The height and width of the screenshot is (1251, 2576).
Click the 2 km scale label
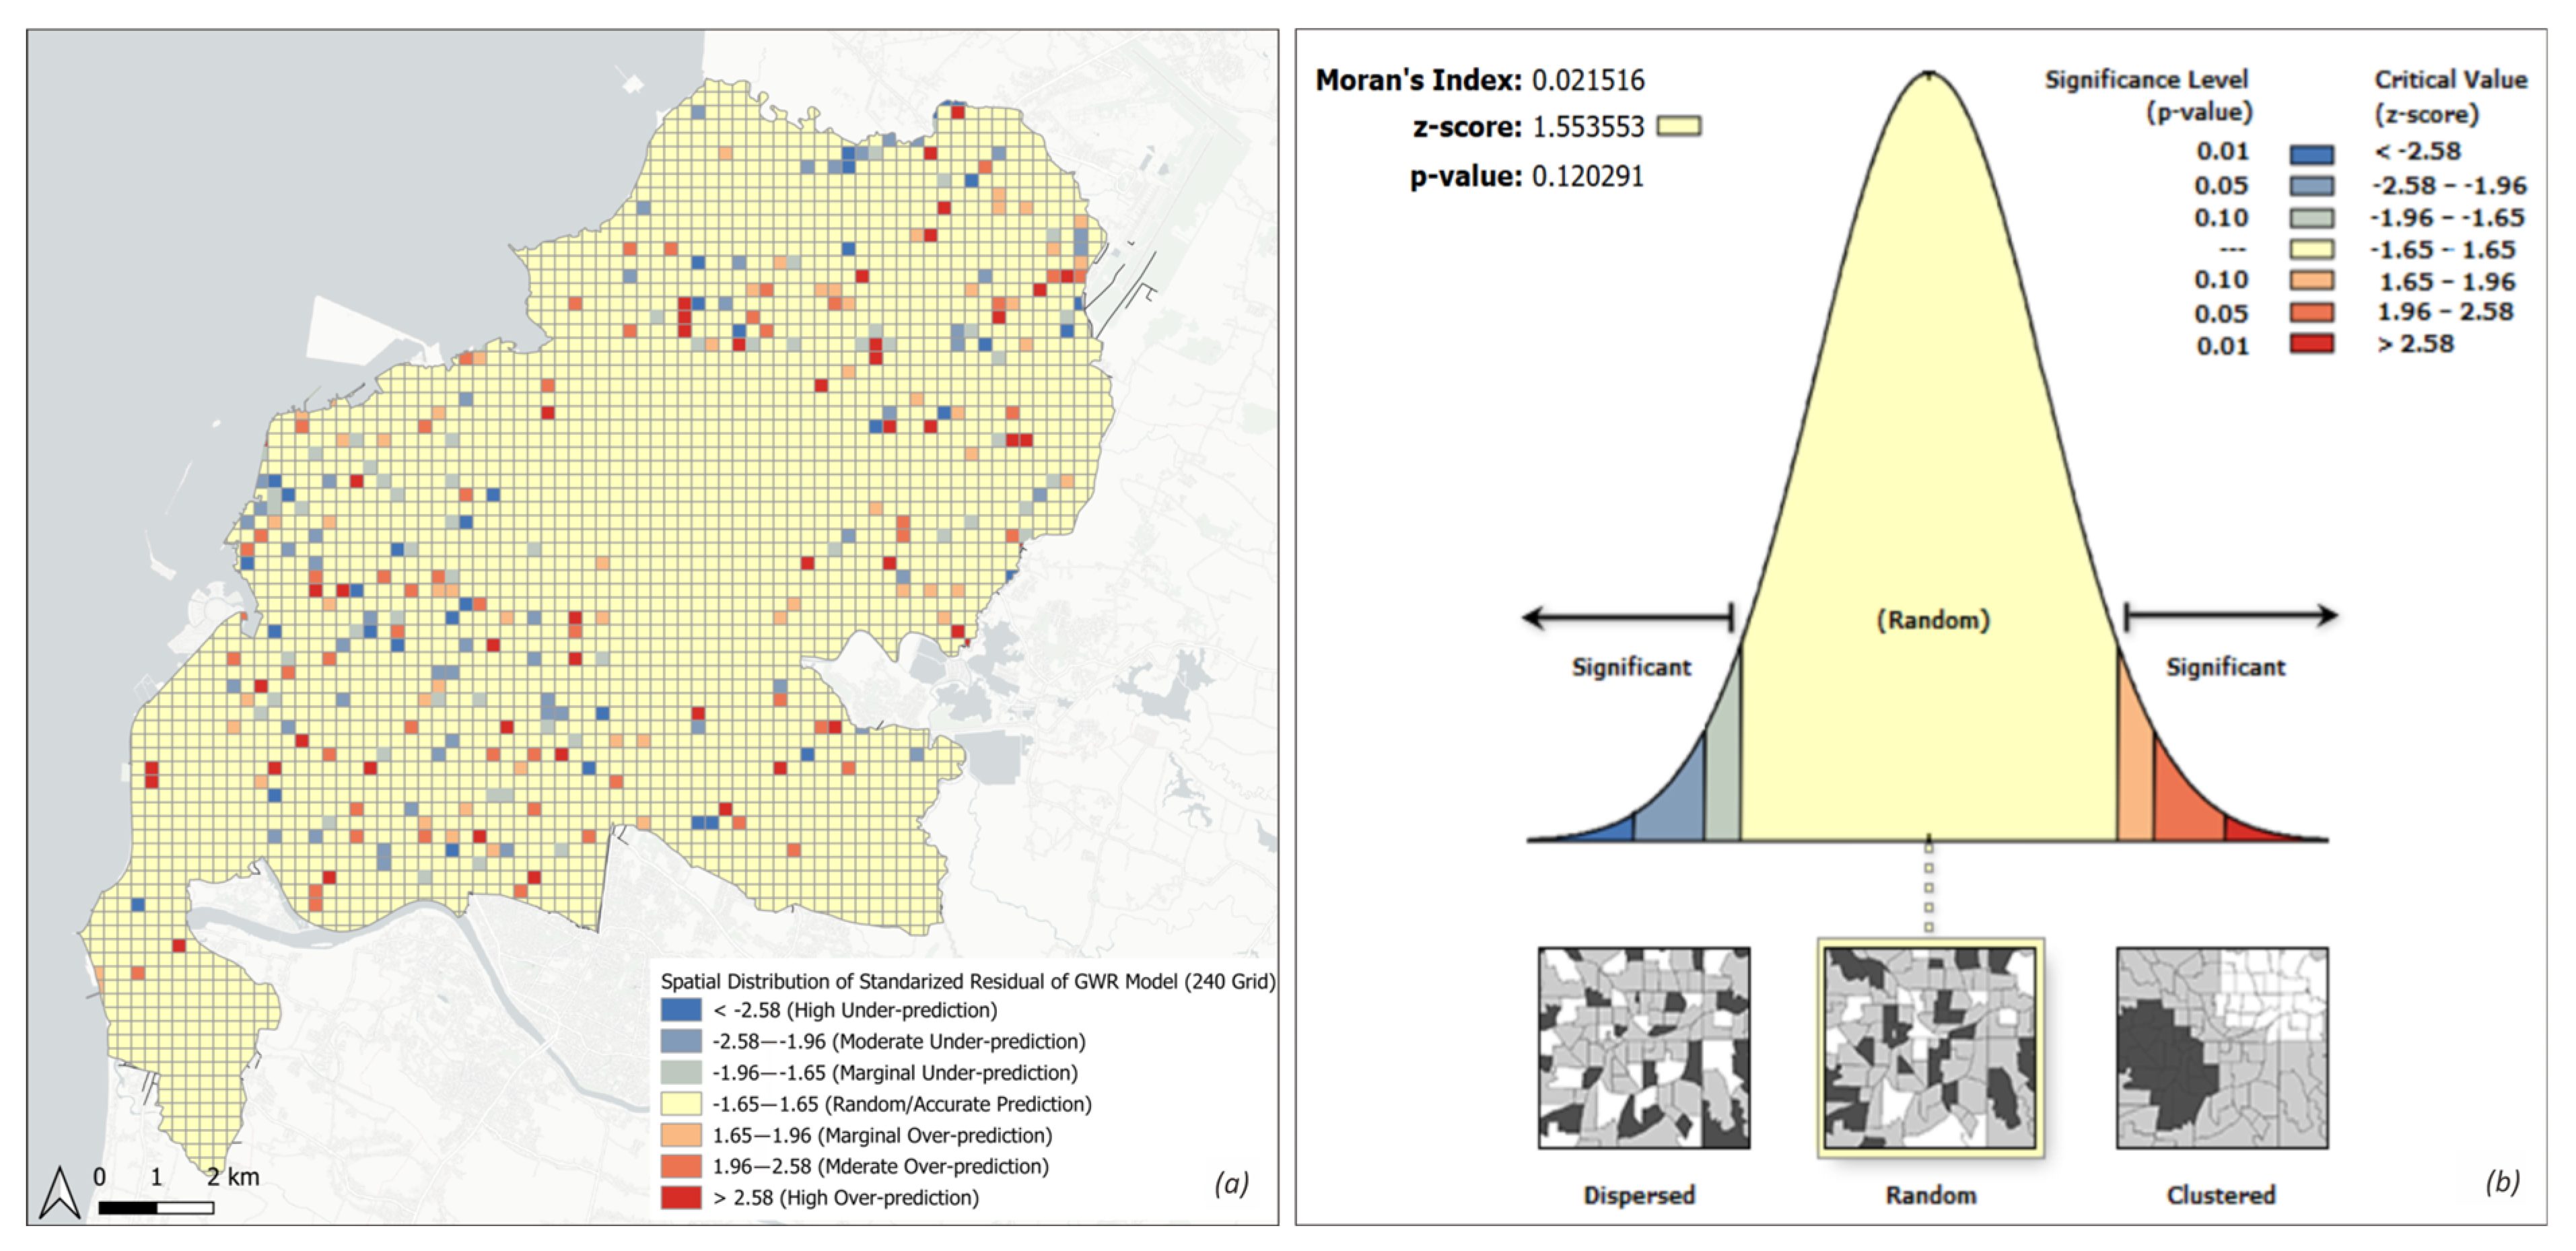233,1177
